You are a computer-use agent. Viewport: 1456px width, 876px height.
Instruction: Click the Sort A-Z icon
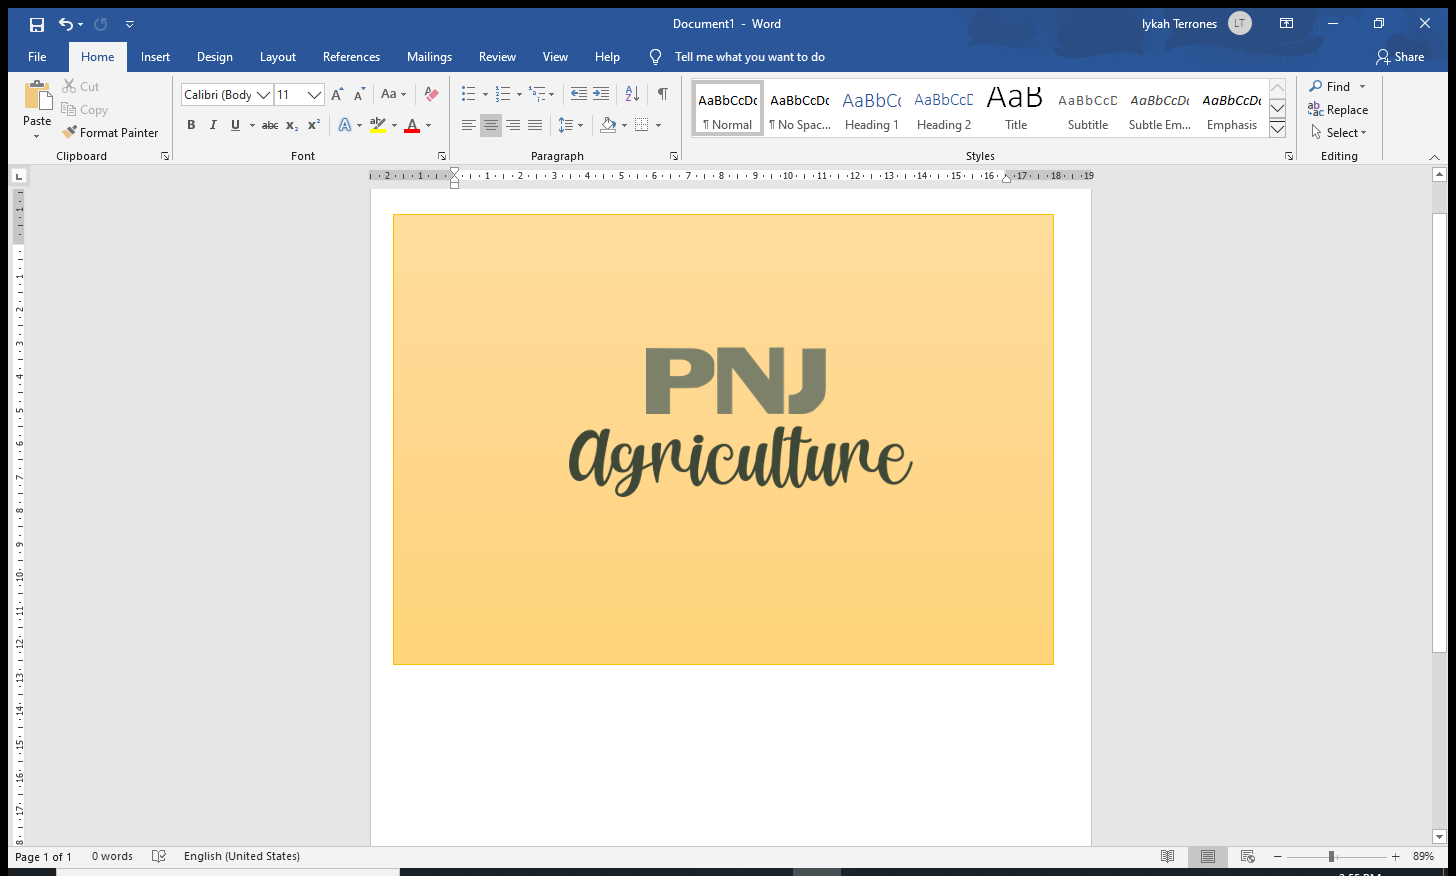(x=632, y=94)
